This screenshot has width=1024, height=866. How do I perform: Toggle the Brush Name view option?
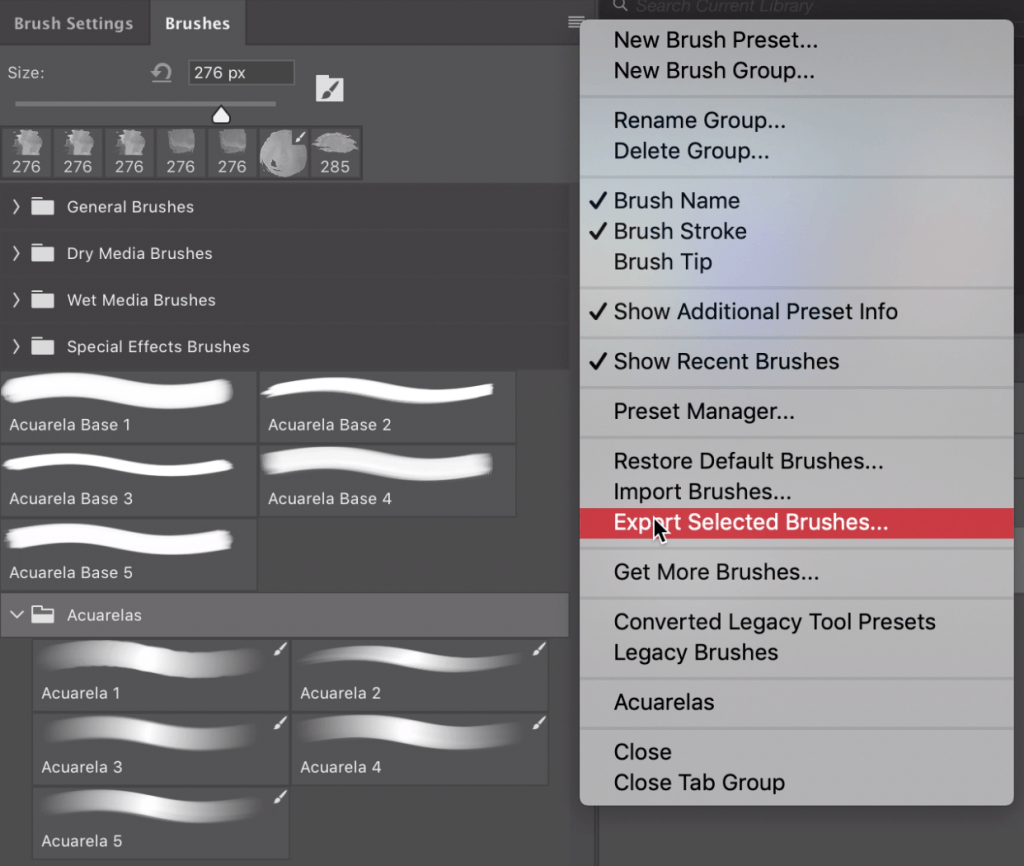pyautogui.click(x=676, y=201)
